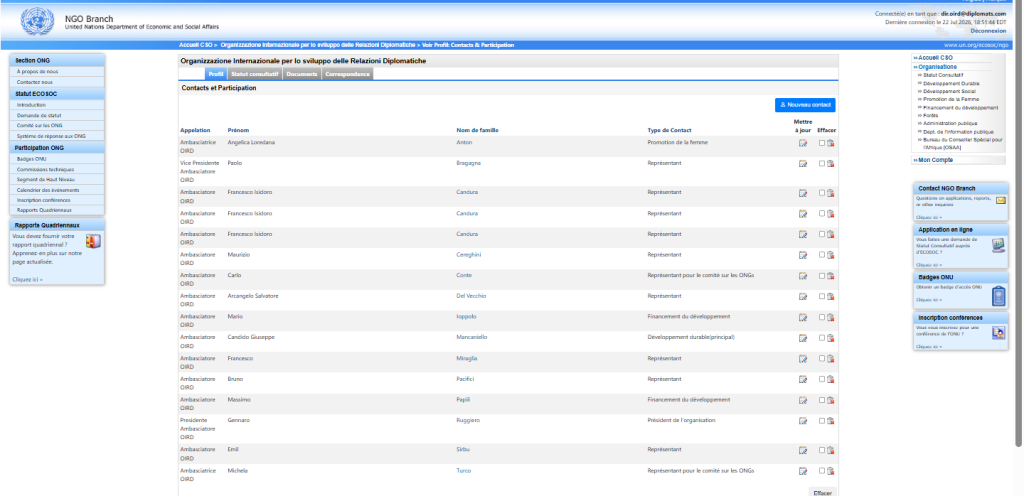Open 'Développement Durable' in the right menu
This screenshot has height=496, width=1024.
951,84
